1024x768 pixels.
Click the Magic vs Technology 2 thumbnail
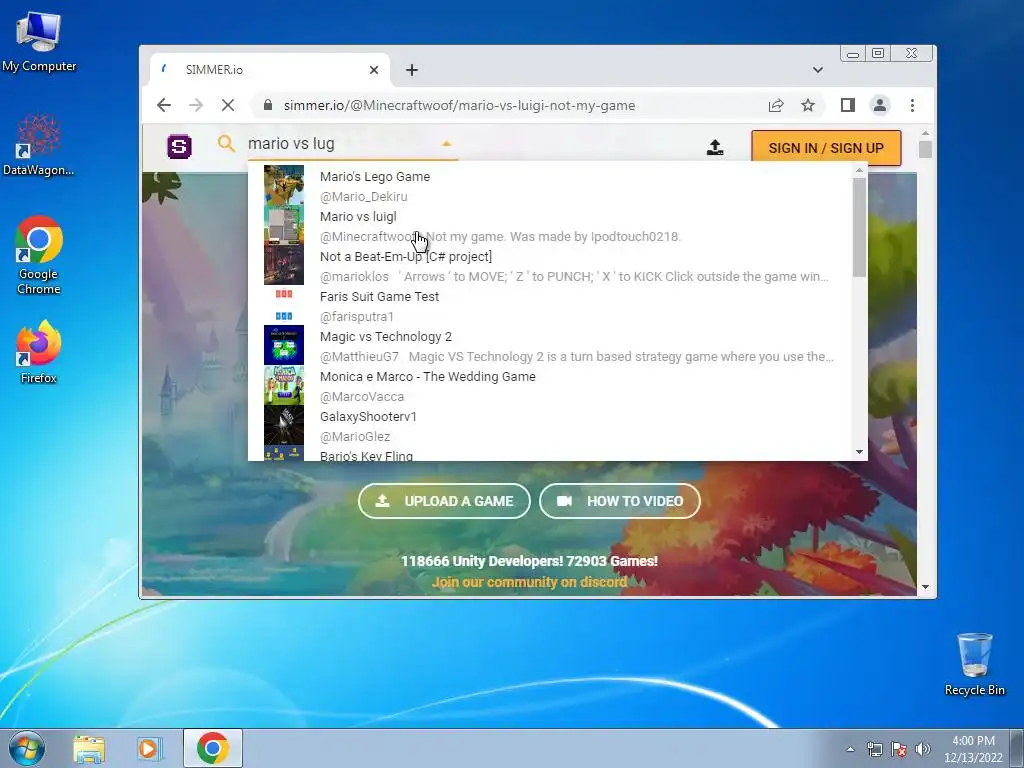point(283,345)
